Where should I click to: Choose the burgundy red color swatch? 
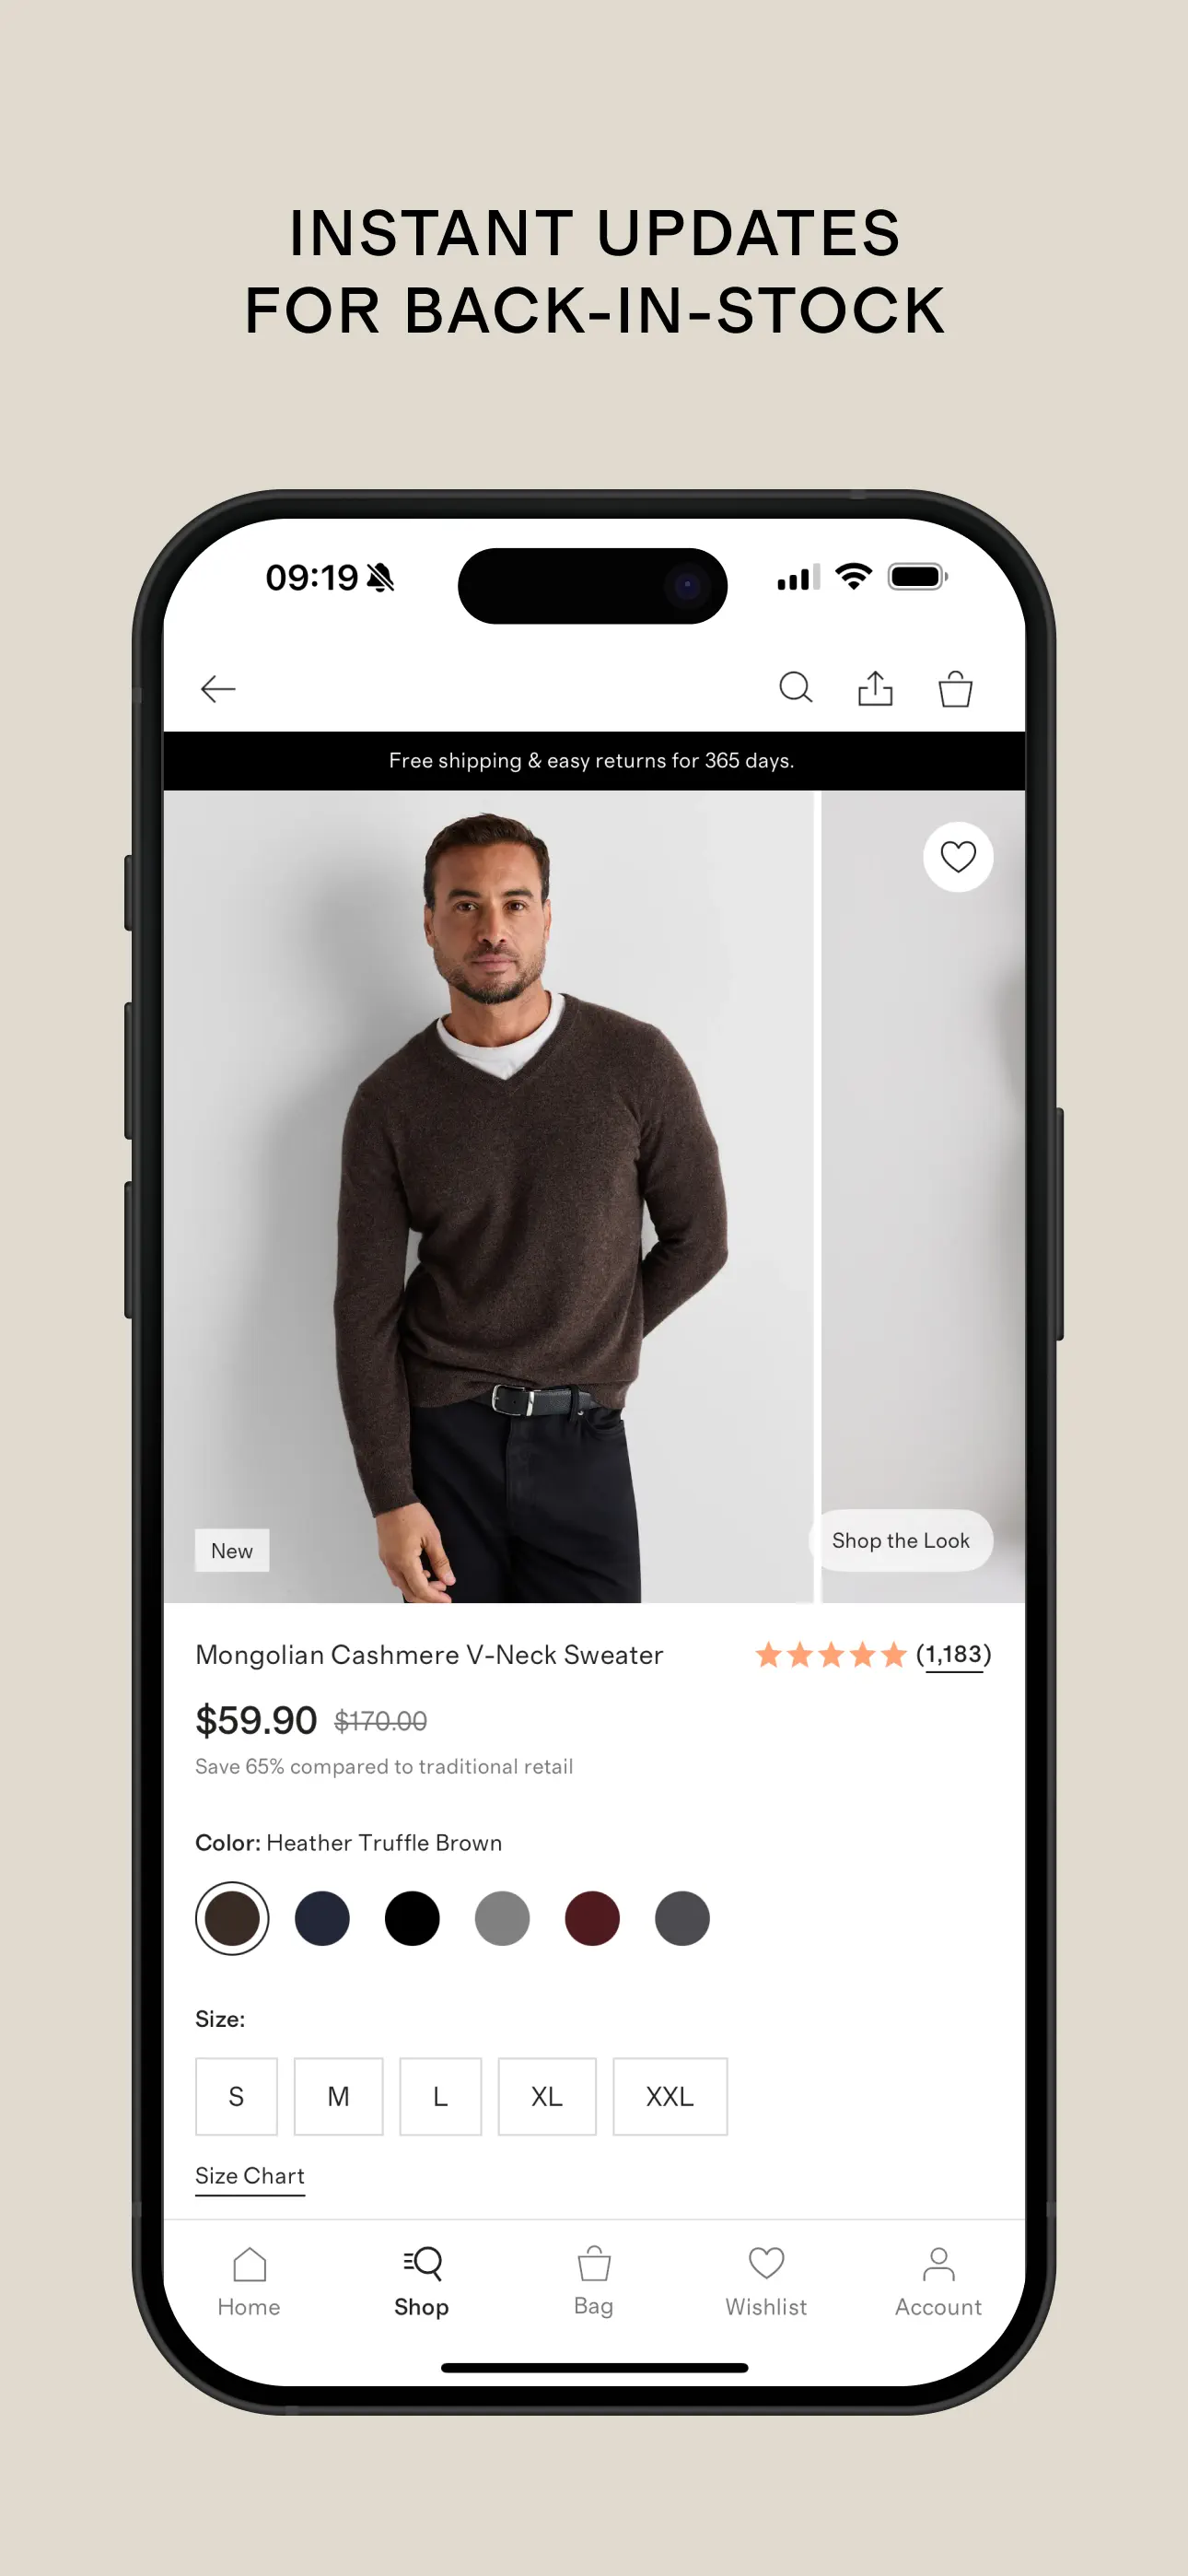click(x=592, y=1918)
